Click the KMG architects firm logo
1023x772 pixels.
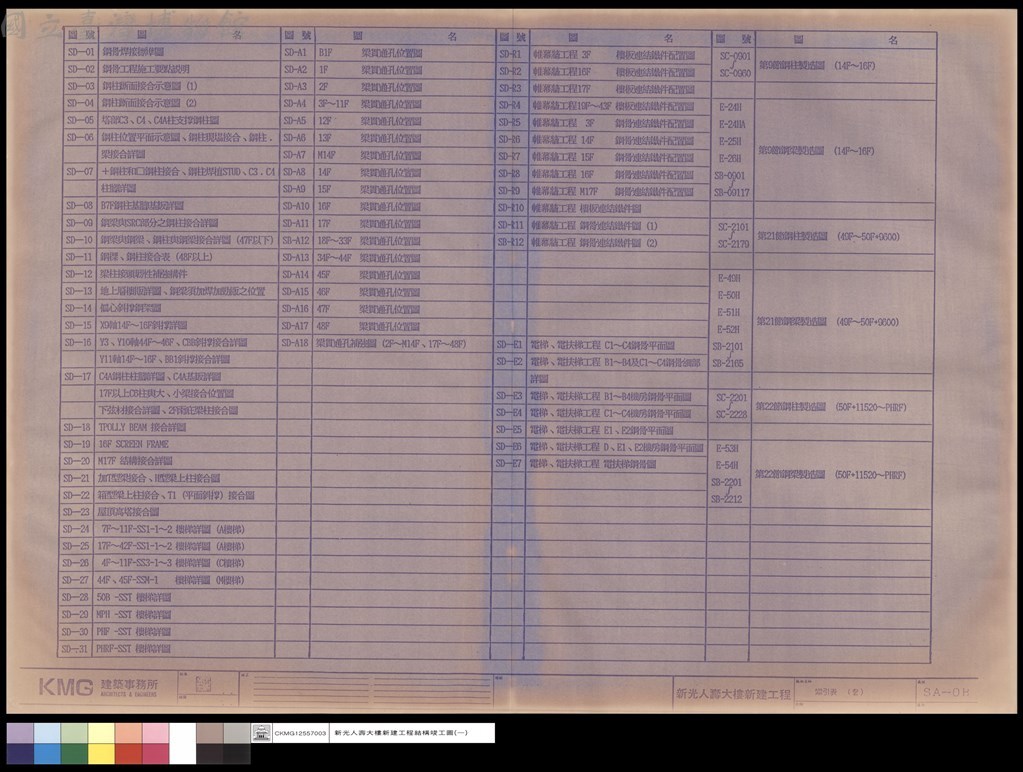pos(66,687)
